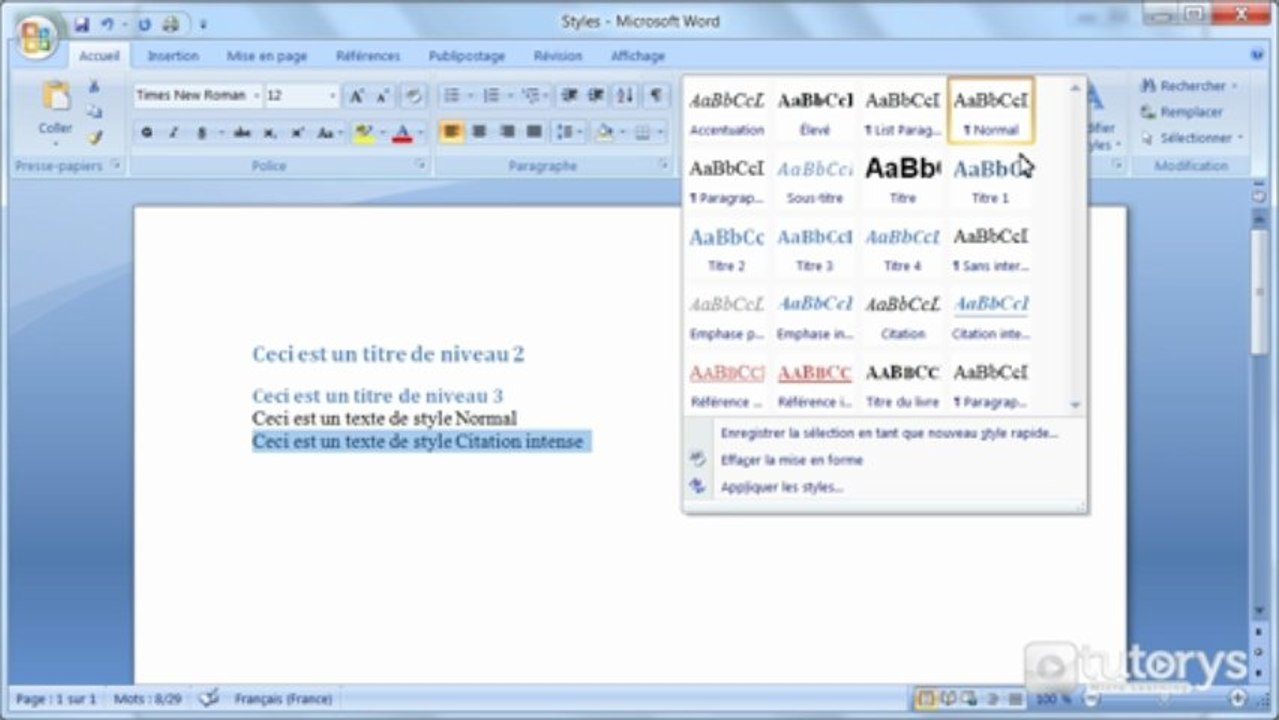Apply the Citation intense style thumbnail
The height and width of the screenshot is (720, 1279).
[x=991, y=316]
